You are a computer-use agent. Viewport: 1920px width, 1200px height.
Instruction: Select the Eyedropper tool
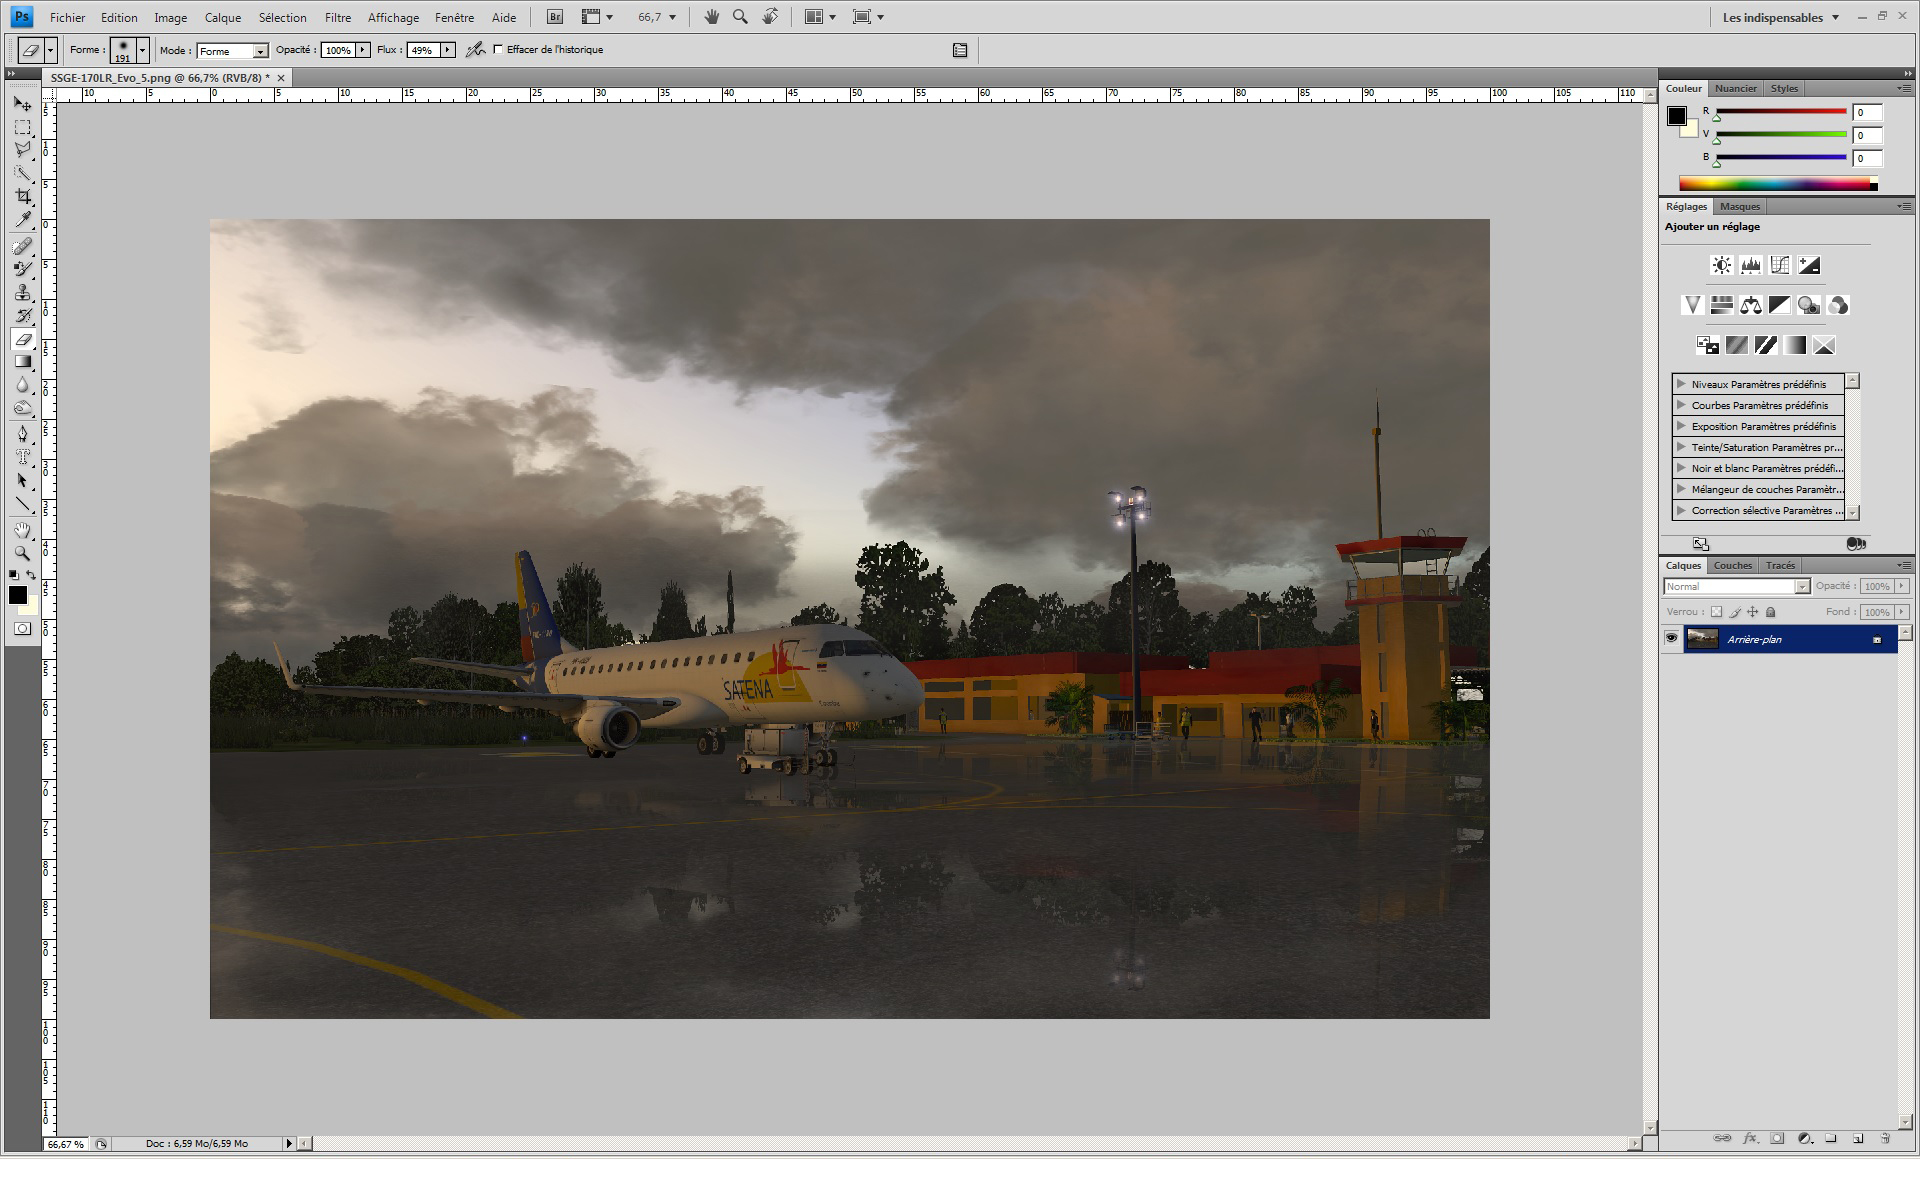[x=23, y=221]
